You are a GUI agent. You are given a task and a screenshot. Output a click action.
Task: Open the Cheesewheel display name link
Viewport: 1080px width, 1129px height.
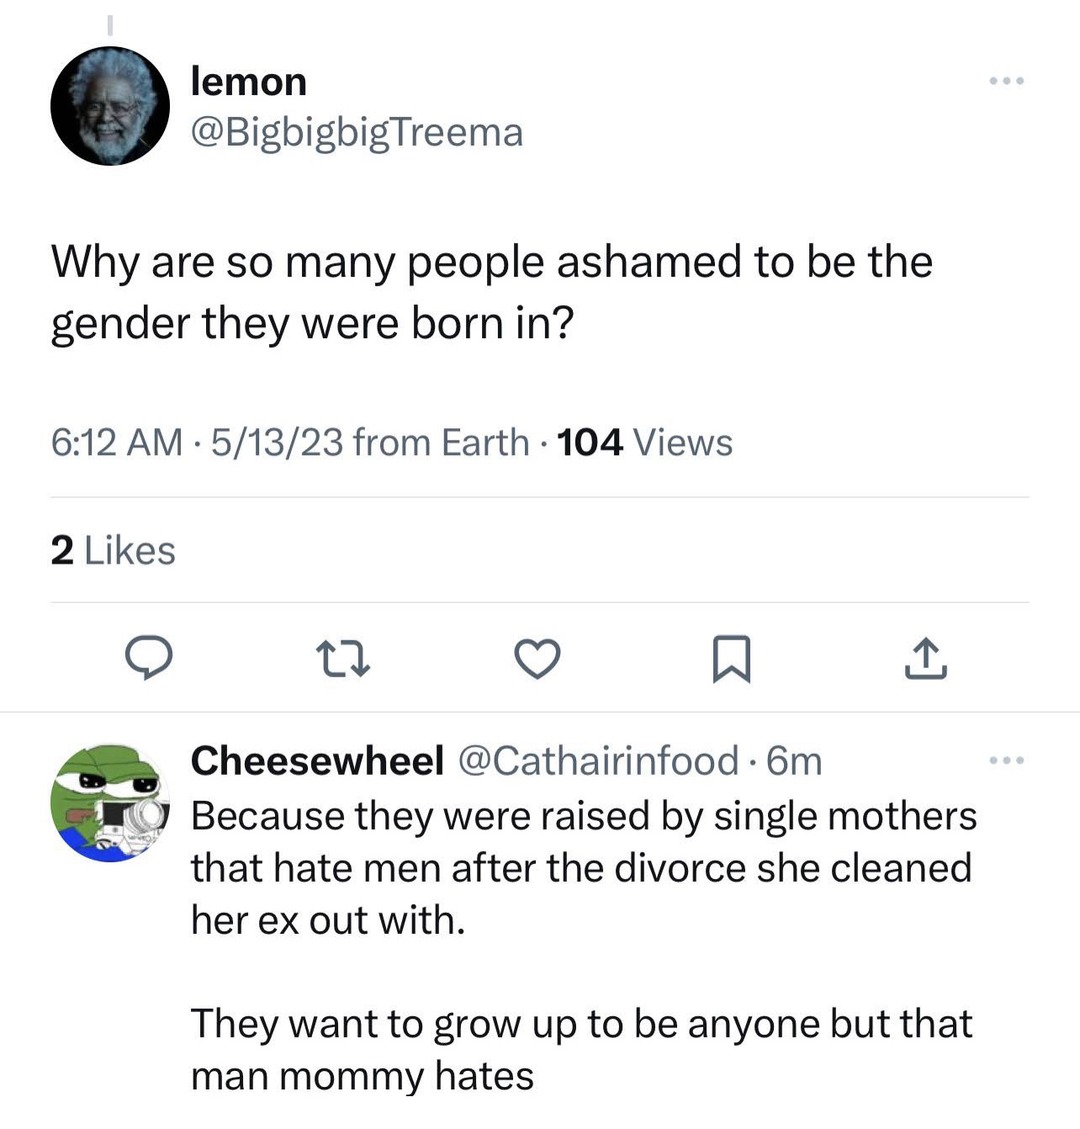tap(317, 762)
